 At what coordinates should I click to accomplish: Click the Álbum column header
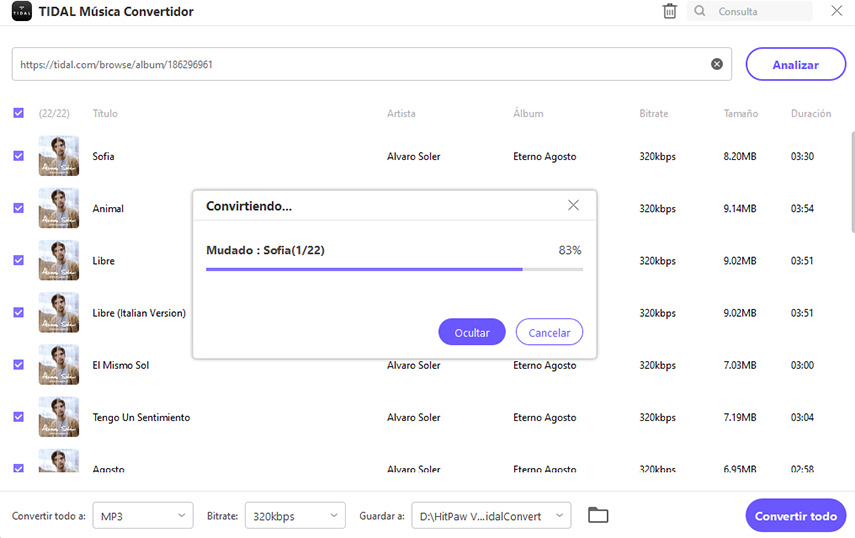(x=528, y=113)
